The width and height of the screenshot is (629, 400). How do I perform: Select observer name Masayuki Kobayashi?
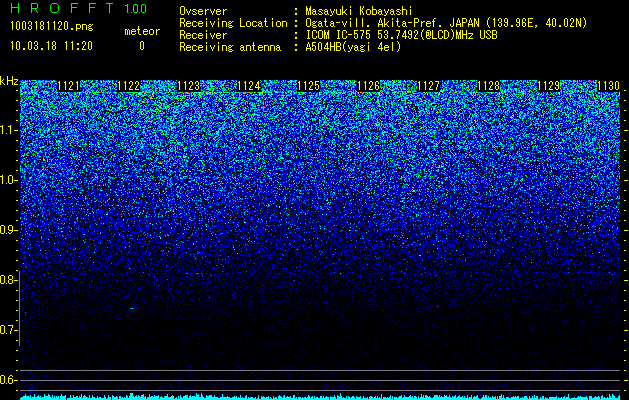pos(359,12)
